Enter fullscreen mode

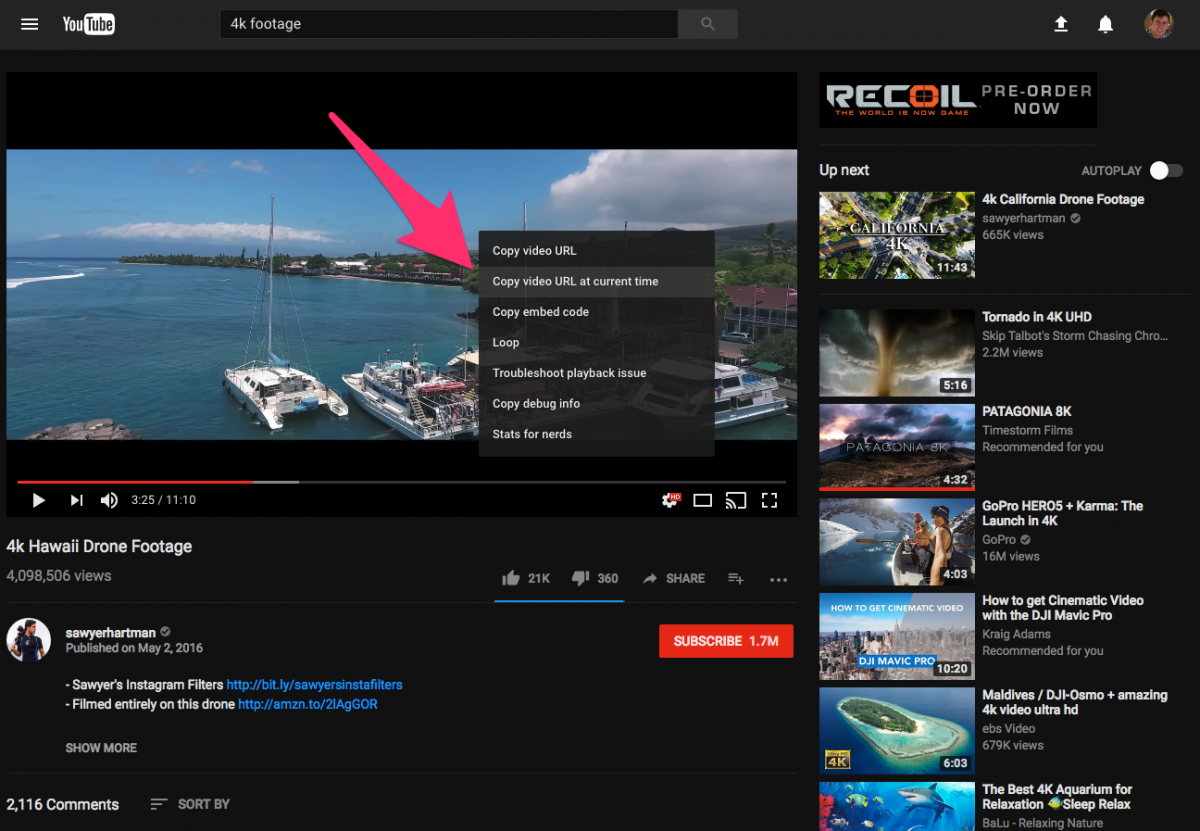[768, 499]
